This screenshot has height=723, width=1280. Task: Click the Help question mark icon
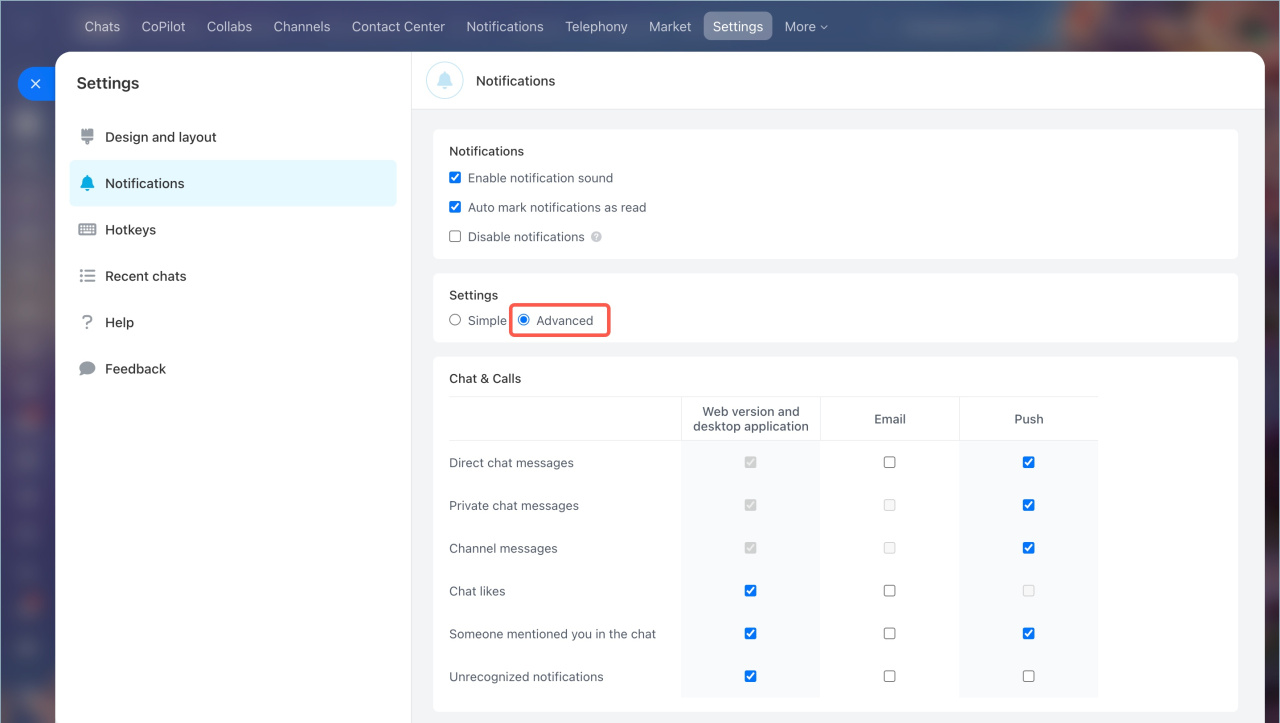tap(87, 322)
